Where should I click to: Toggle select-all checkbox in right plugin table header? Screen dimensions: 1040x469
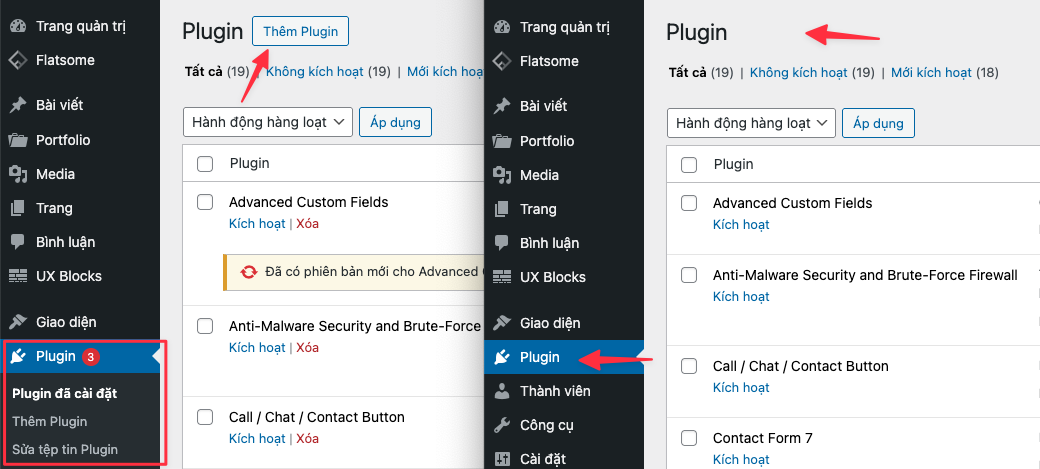tap(689, 165)
